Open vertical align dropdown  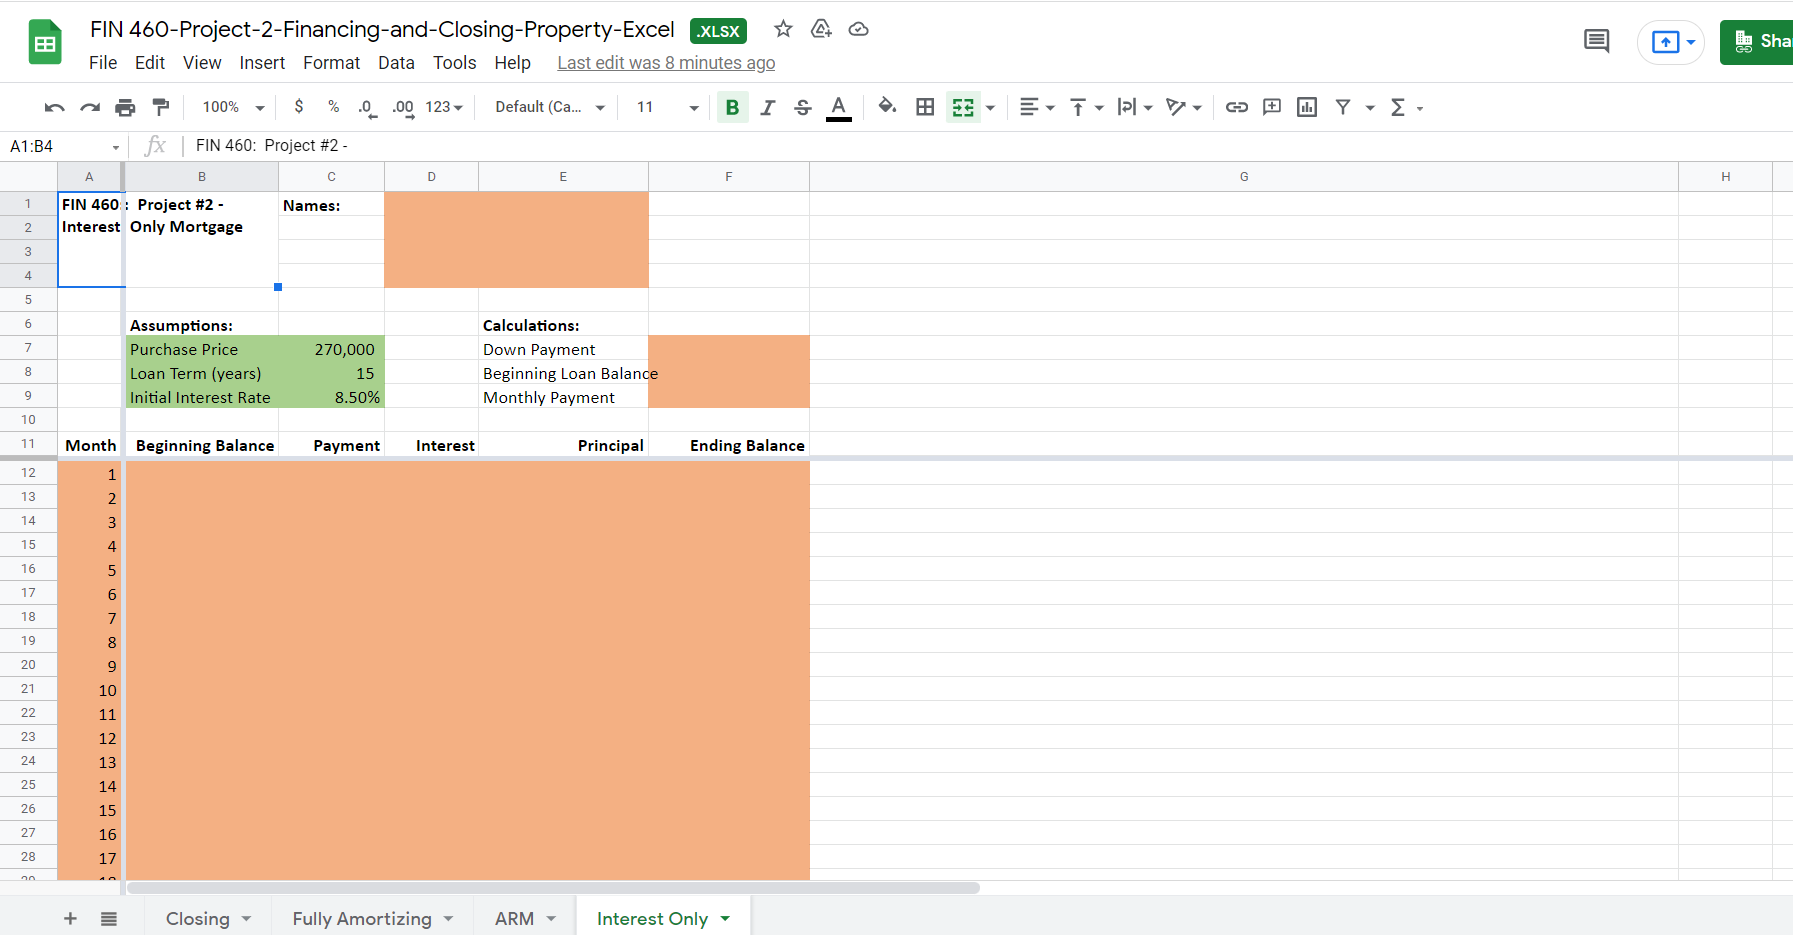(x=1086, y=107)
